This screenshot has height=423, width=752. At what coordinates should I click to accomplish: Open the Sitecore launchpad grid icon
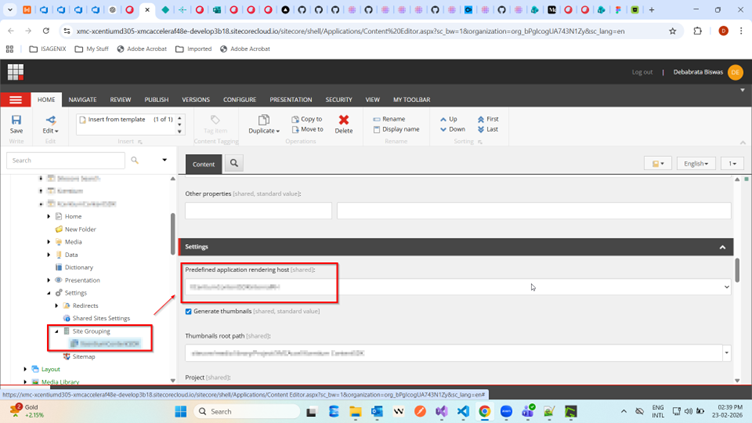pos(15,72)
